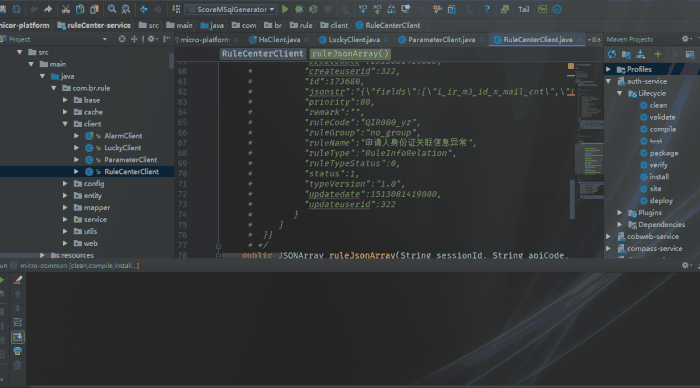
Task: Collapse the client folder in tree
Action: pyautogui.click(x=65, y=124)
